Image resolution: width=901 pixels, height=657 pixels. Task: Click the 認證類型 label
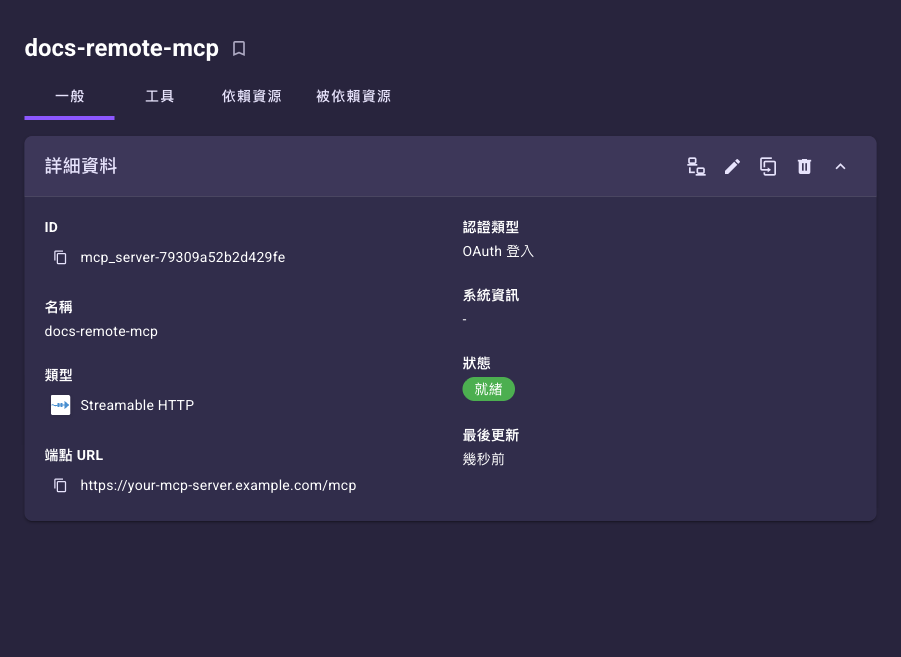tap(491, 227)
